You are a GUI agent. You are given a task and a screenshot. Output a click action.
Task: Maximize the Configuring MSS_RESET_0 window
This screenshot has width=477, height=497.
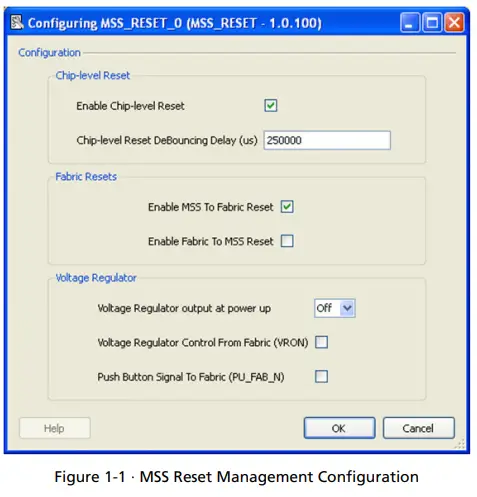click(432, 23)
